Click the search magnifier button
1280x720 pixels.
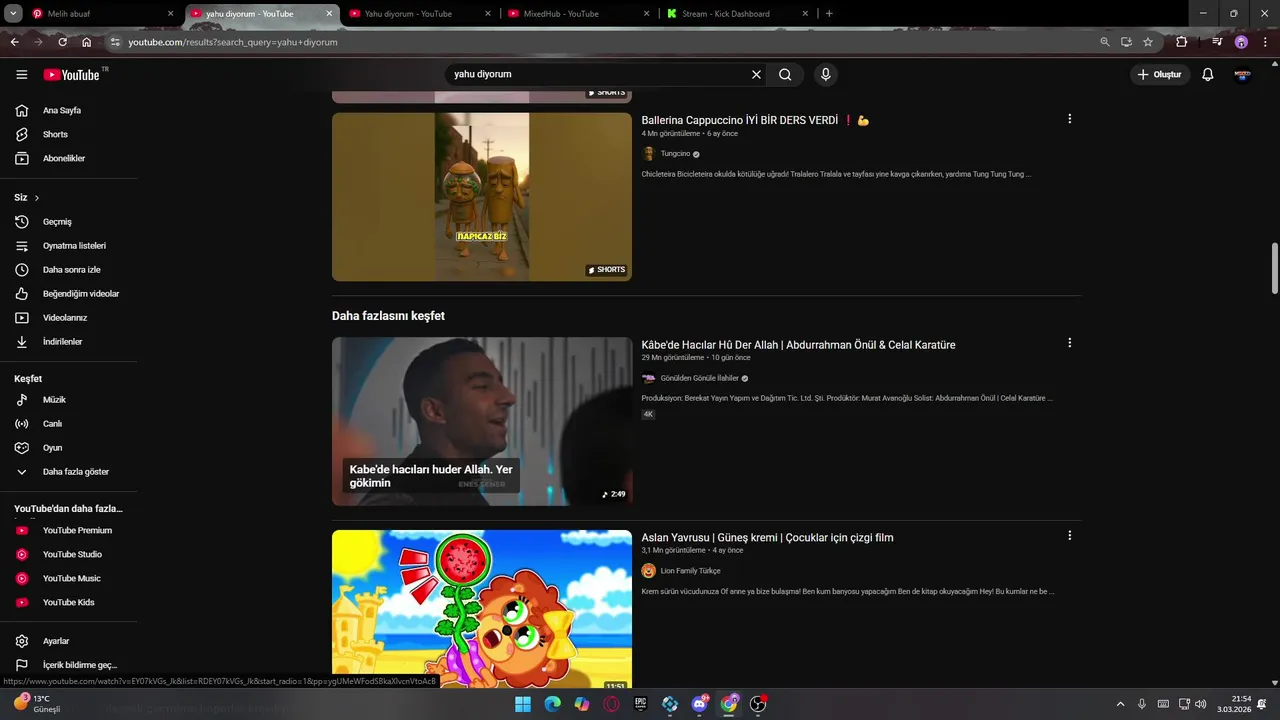pos(785,75)
